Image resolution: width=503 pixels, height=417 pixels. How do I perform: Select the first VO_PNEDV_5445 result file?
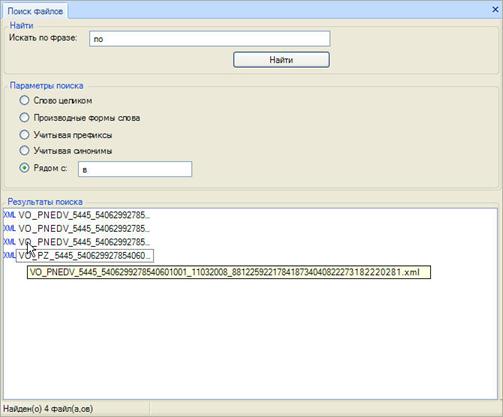84,215
